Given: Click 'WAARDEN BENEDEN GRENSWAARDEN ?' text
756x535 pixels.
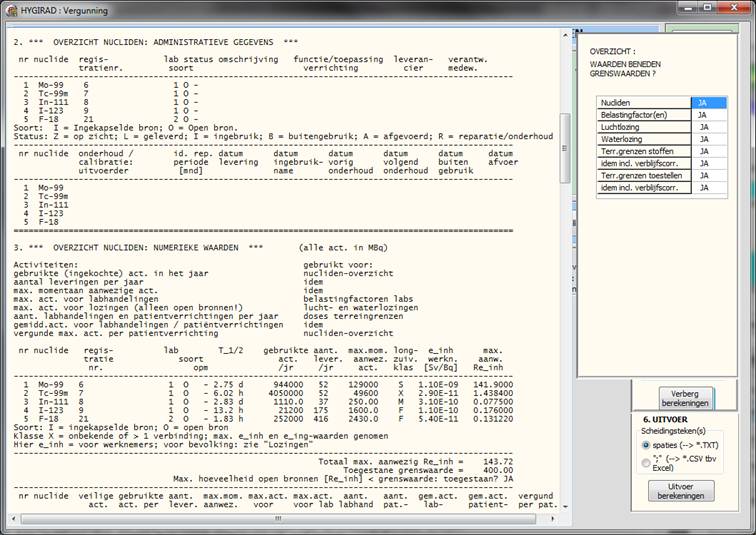Looking at the screenshot, I should [x=625, y=69].
